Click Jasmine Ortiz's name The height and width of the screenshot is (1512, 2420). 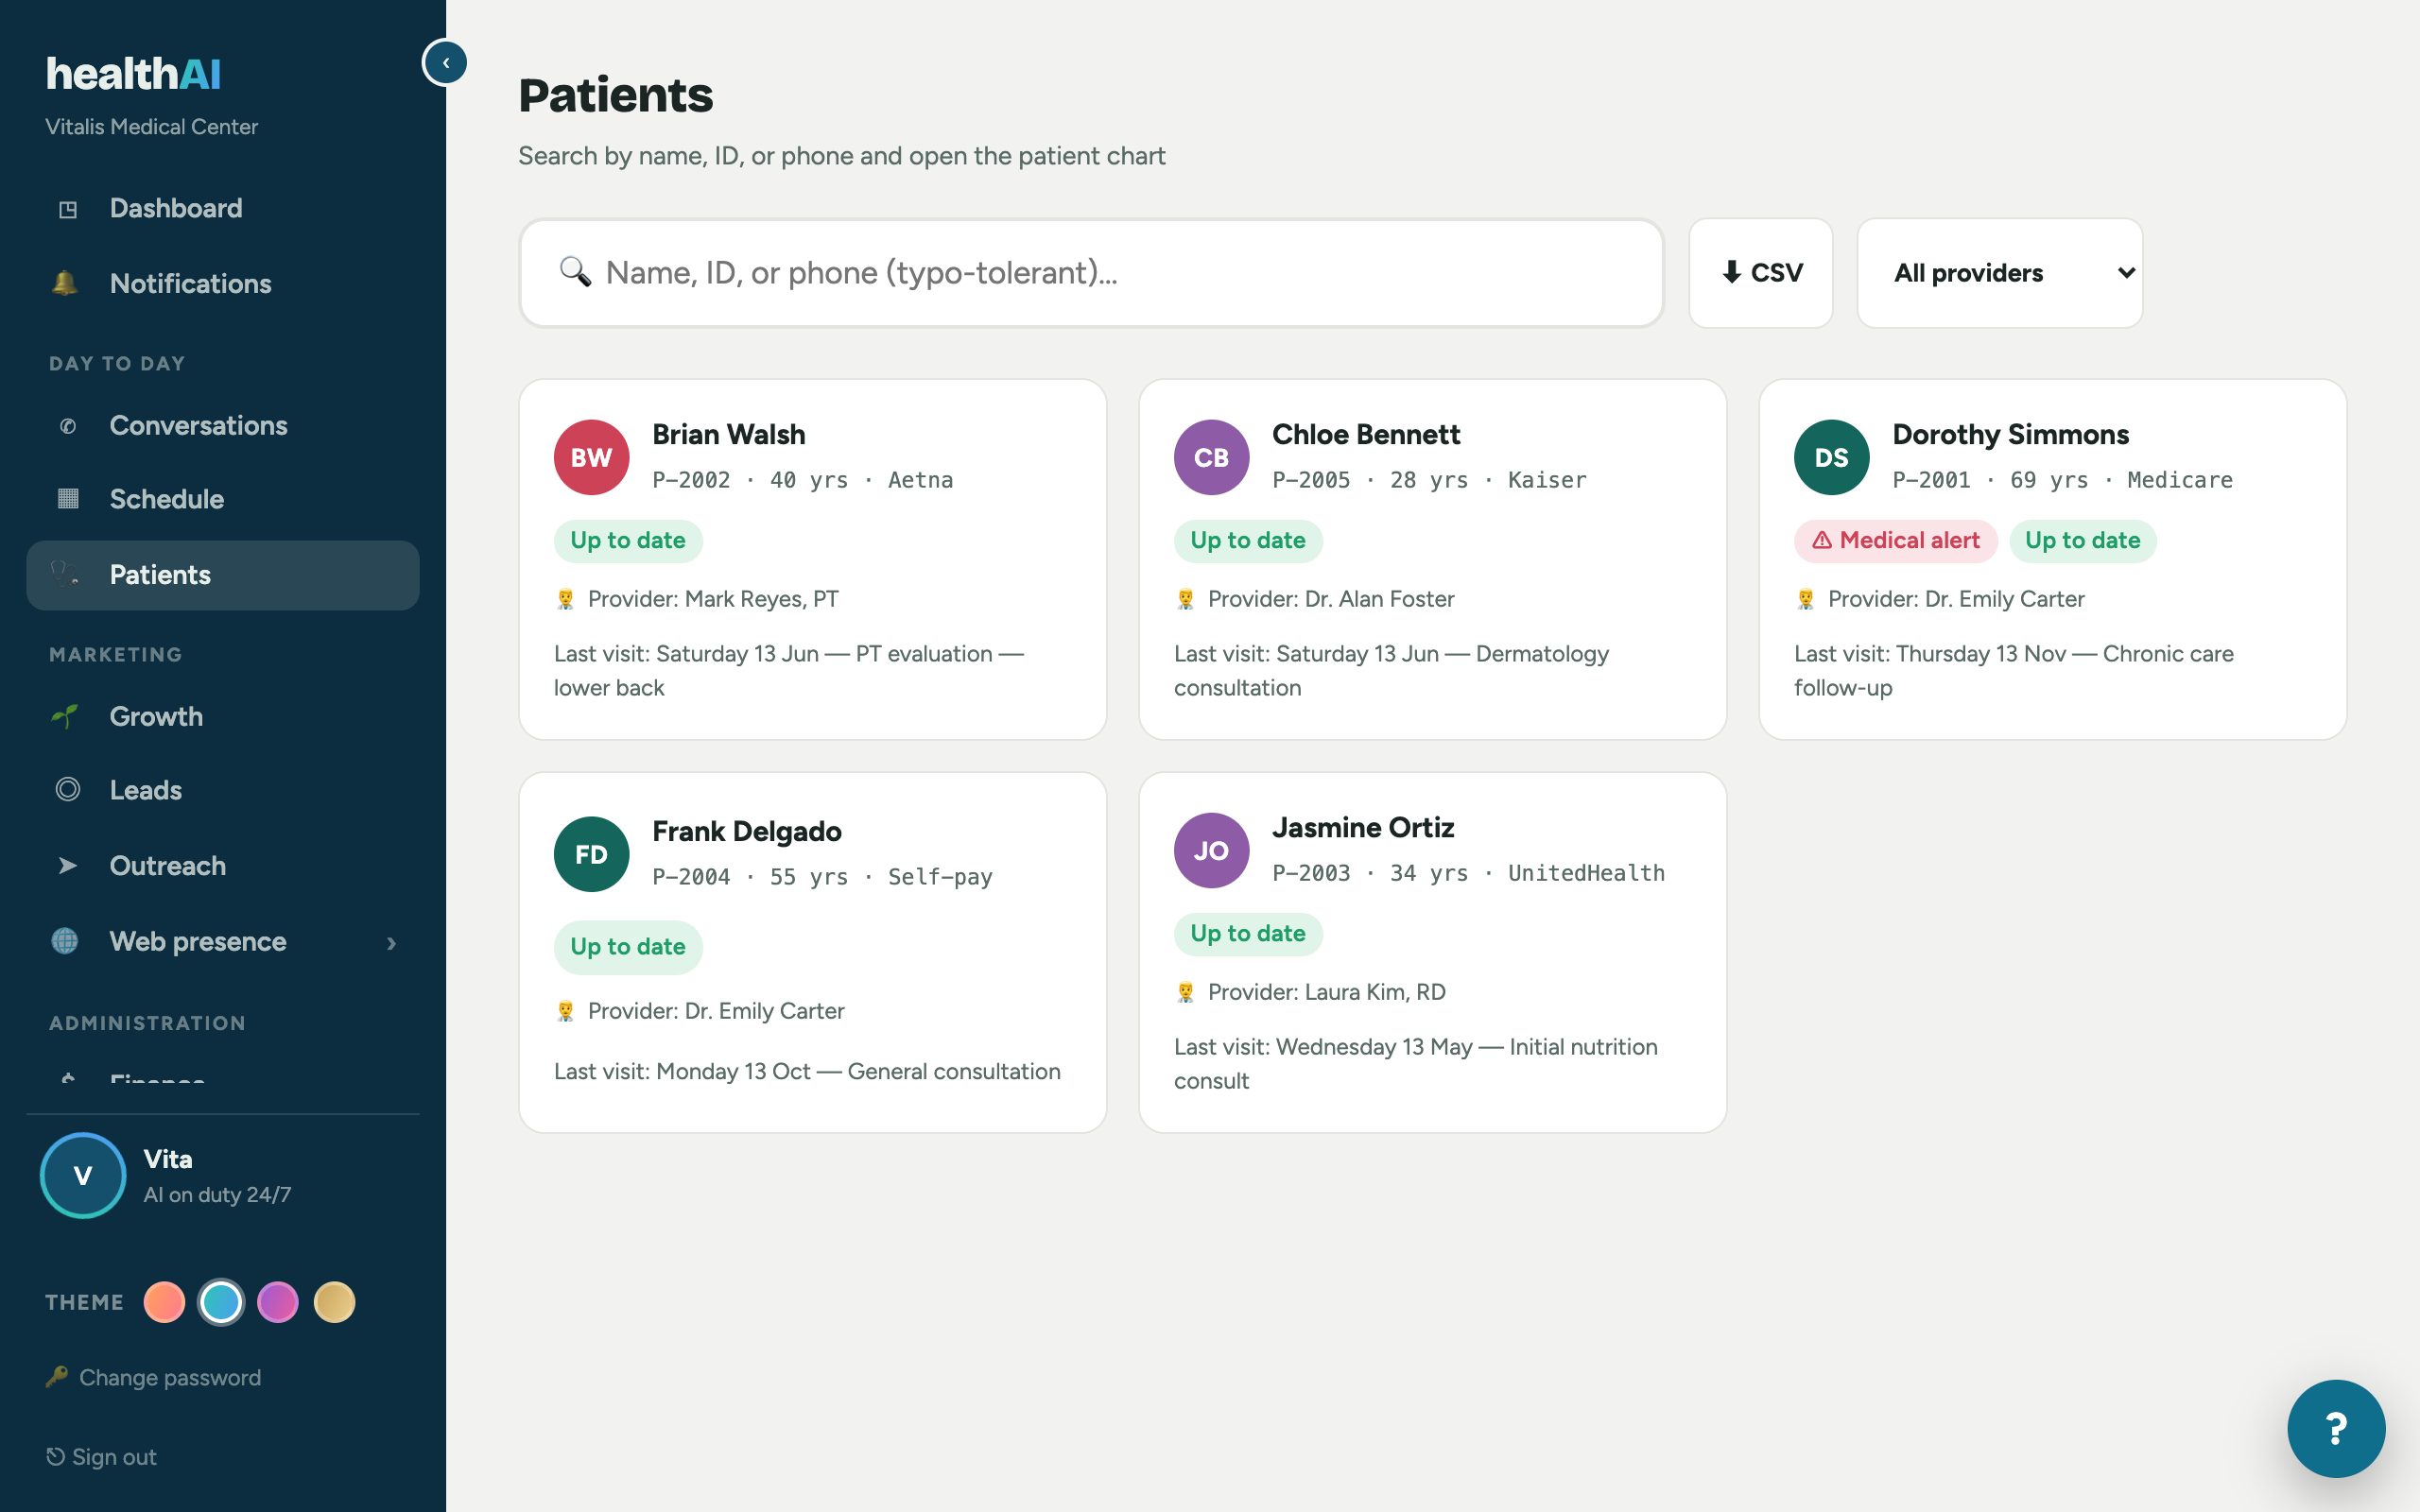point(1362,827)
